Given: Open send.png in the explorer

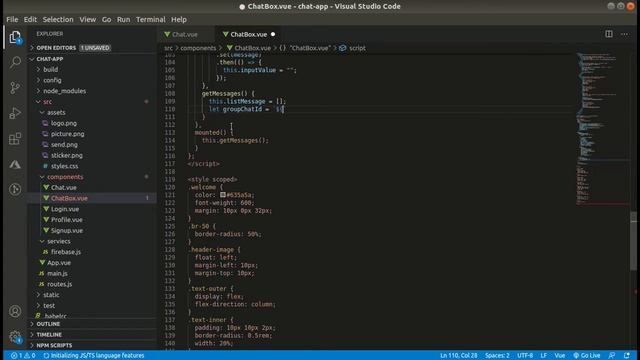Looking at the screenshot, I should (x=92, y=144).
